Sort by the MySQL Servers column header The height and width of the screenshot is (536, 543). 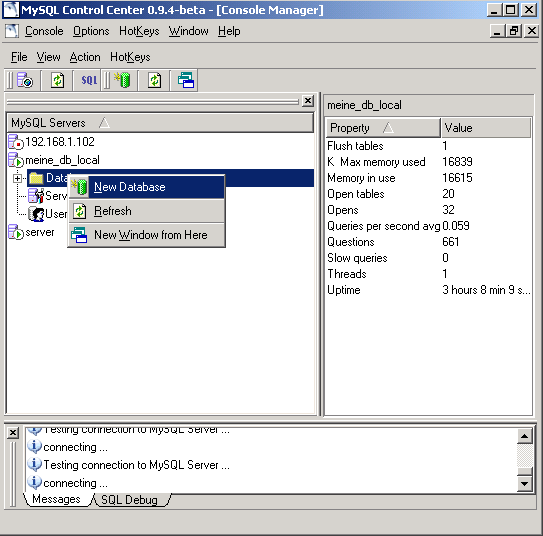[x=161, y=123]
